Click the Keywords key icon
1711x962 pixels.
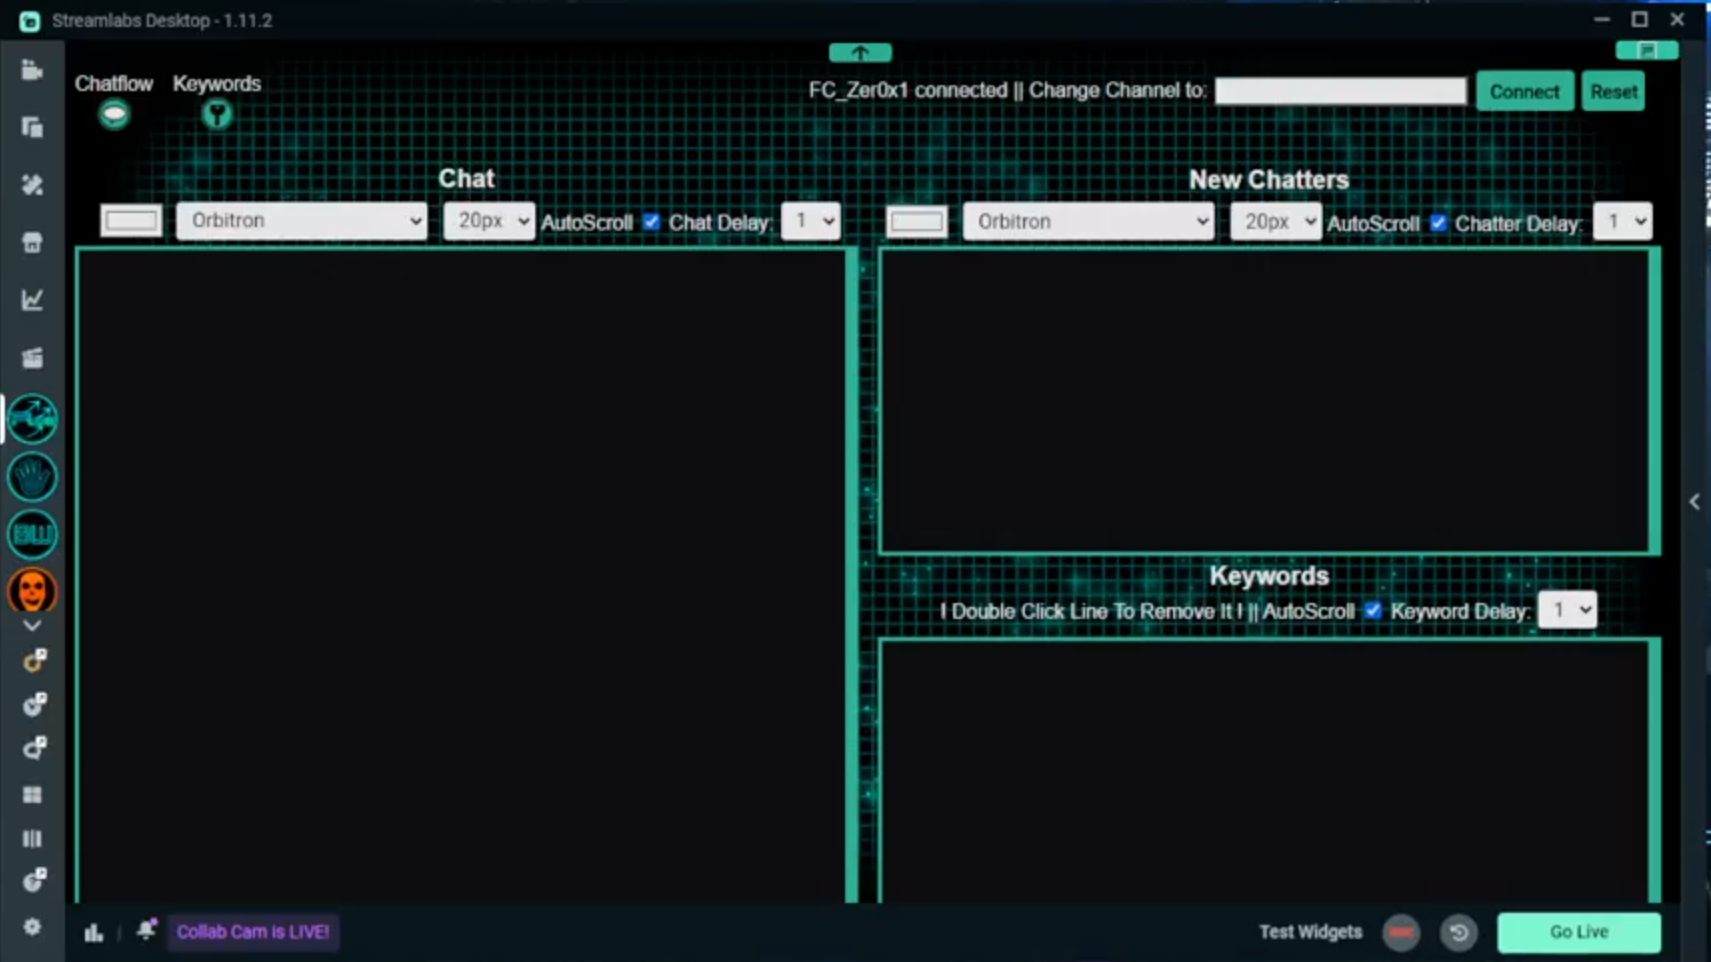[x=217, y=115]
